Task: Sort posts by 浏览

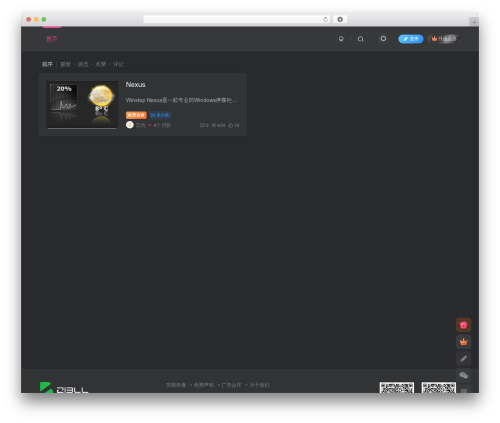Action: point(83,64)
